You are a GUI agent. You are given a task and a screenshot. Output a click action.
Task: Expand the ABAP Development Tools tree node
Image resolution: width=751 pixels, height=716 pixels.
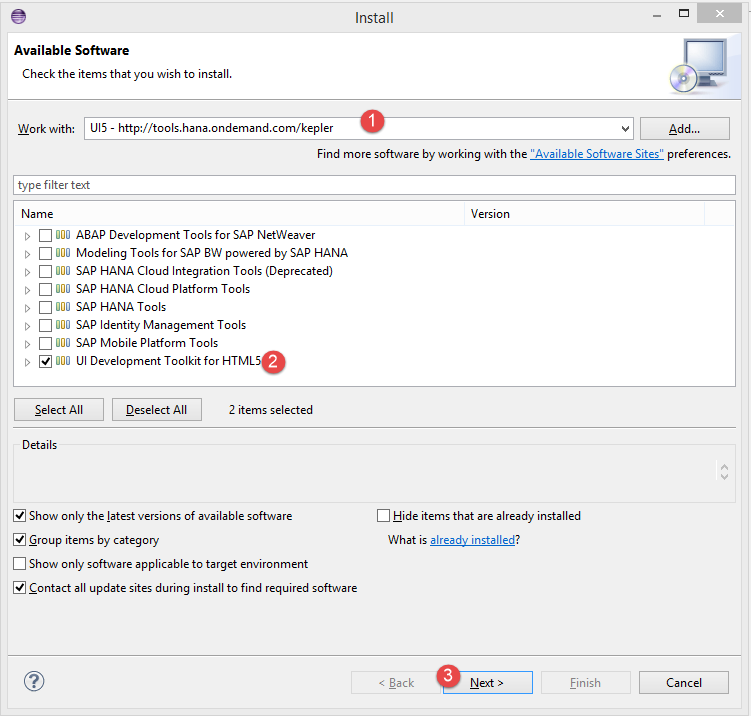click(x=27, y=236)
